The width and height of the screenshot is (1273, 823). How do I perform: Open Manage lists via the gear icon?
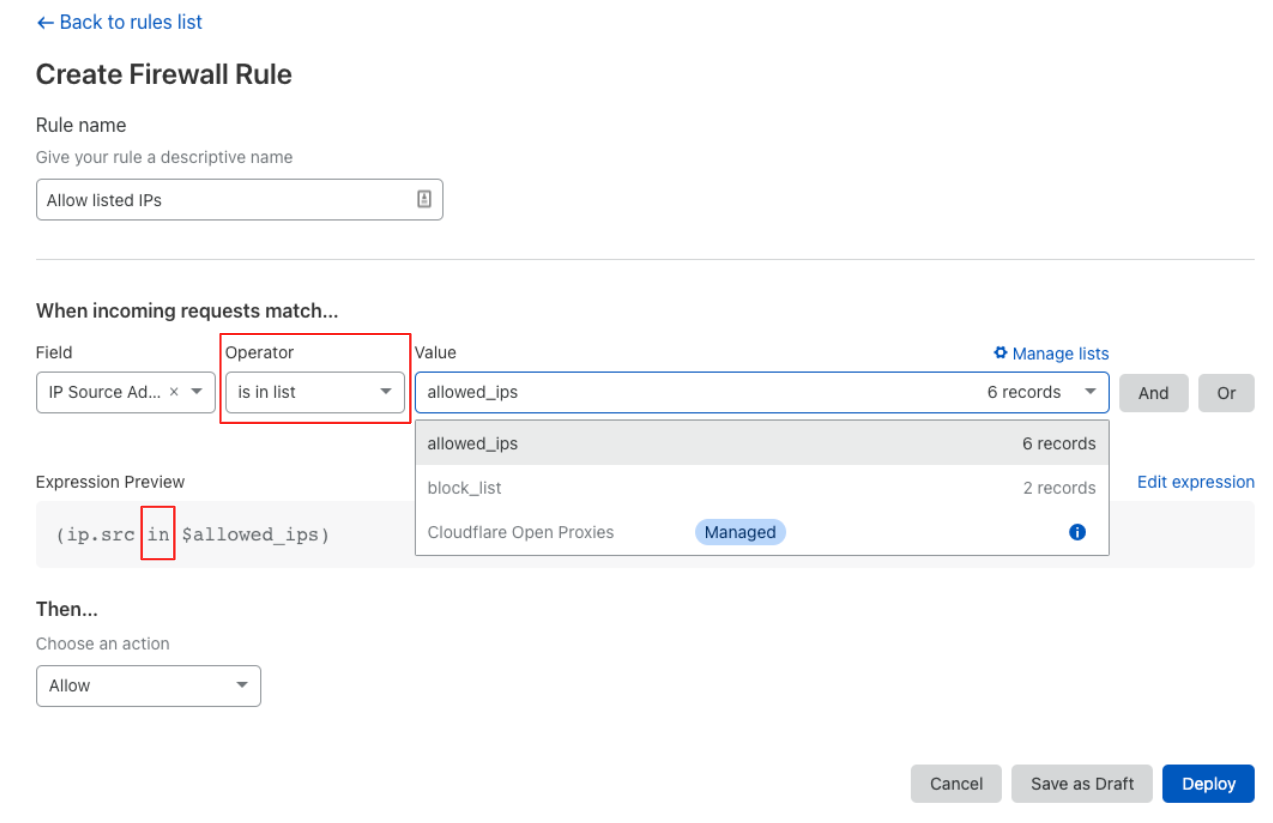pyautogui.click(x=1000, y=353)
